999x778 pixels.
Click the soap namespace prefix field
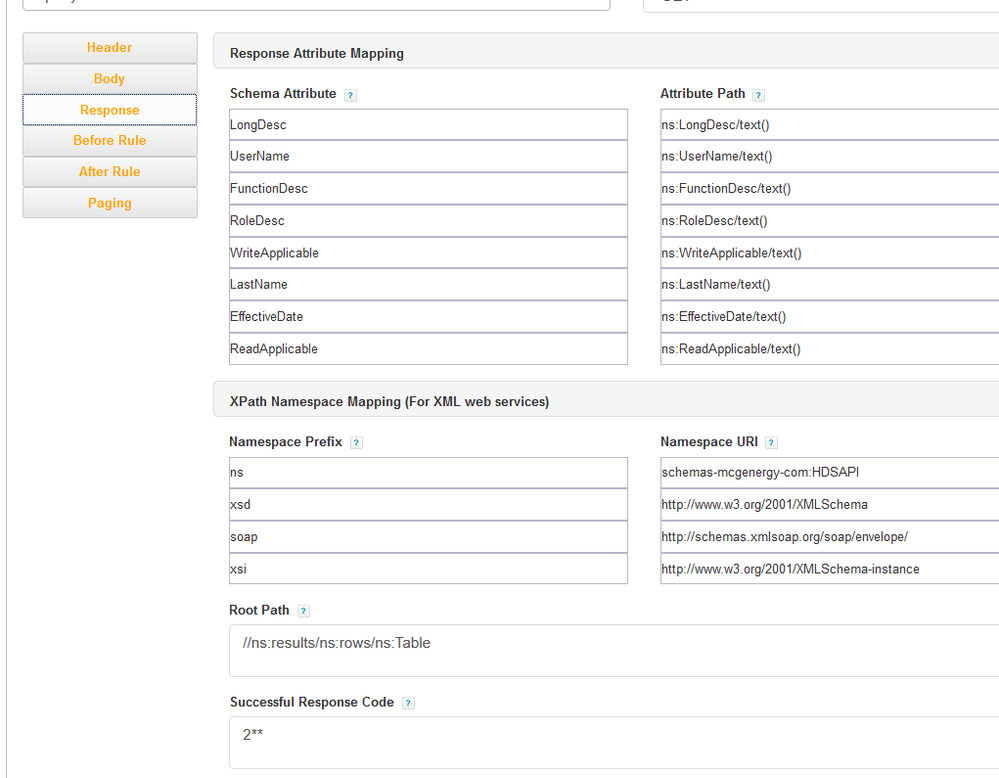428,537
